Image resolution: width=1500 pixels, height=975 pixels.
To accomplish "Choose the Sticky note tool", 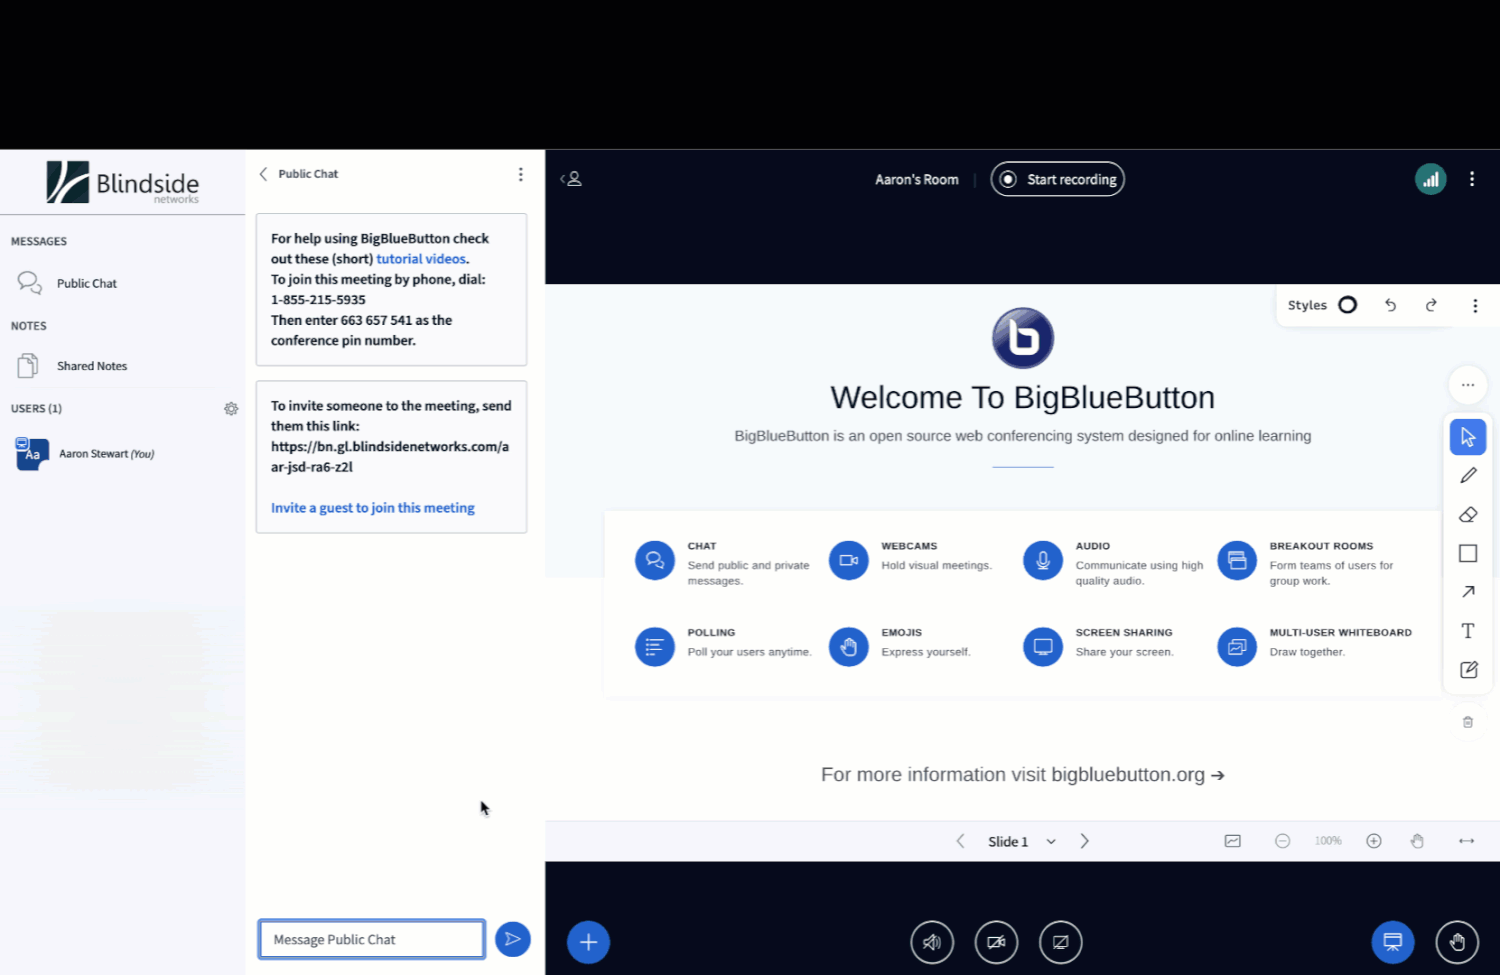I will [1468, 670].
